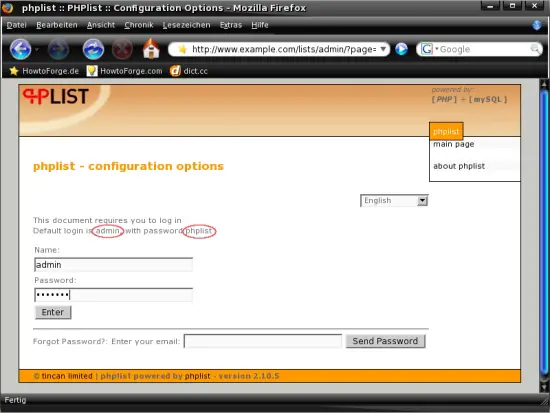Image resolution: width=550 pixels, height=413 pixels.
Task: Open the English language dropdown
Action: (394, 201)
